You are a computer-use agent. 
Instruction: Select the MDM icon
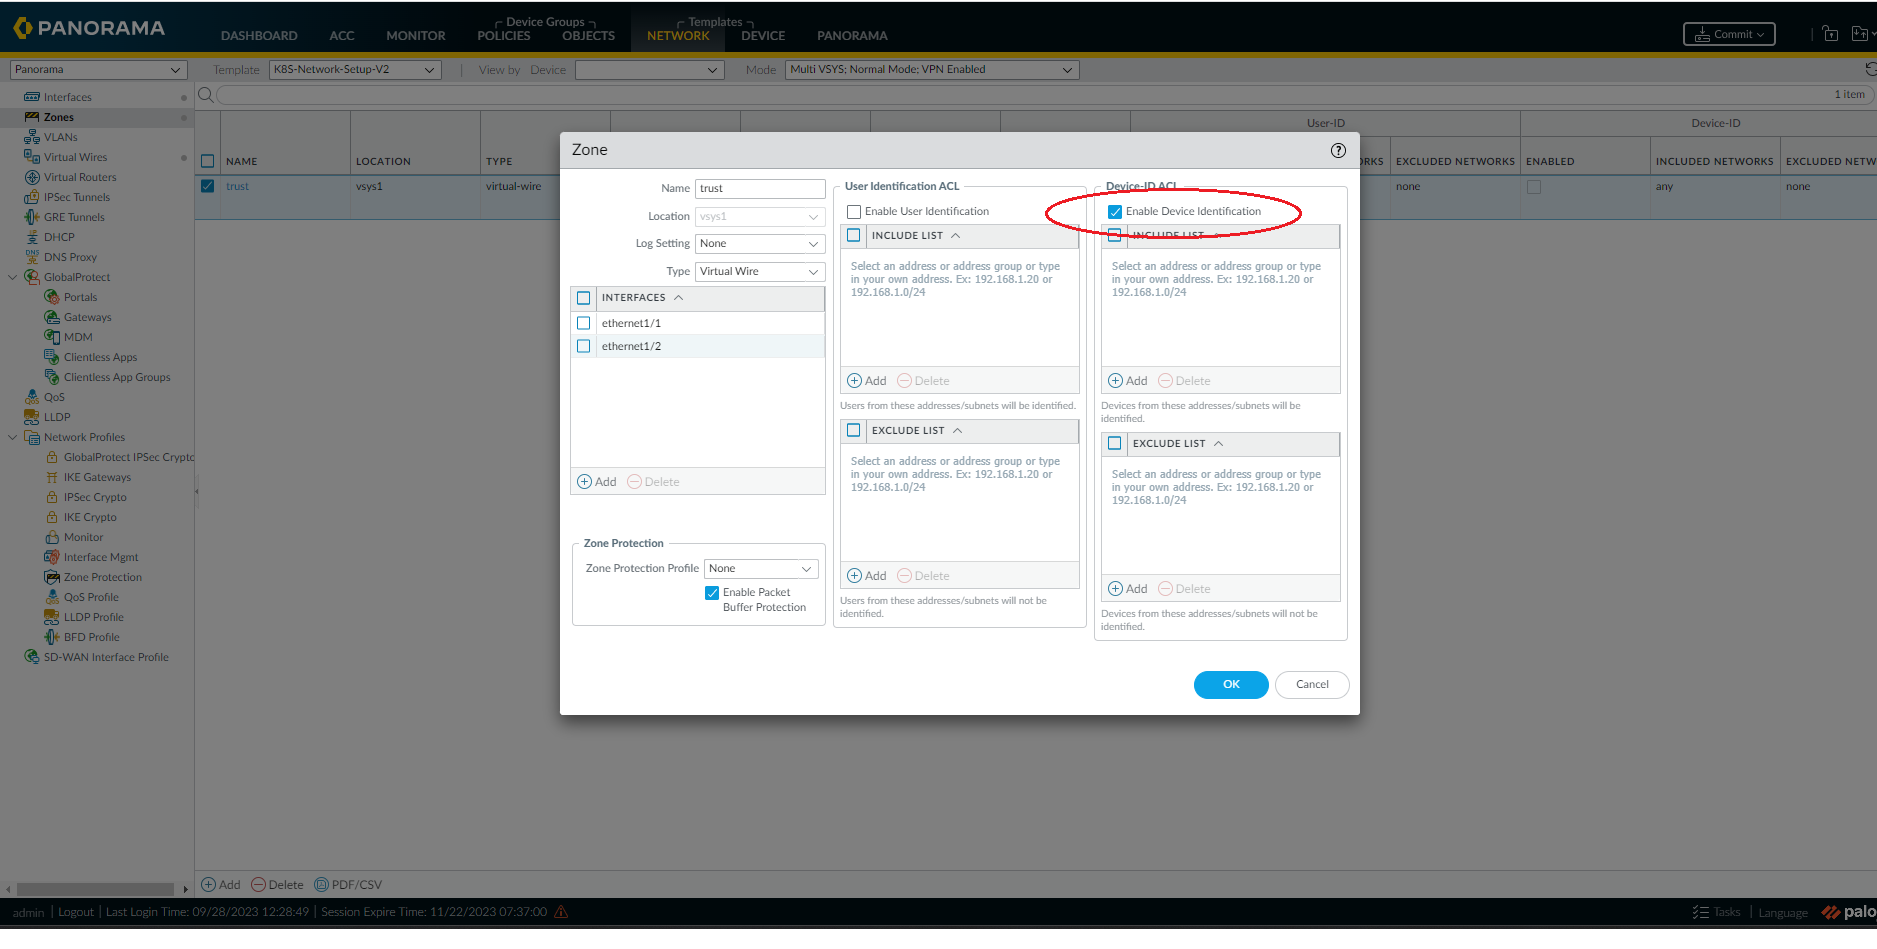click(52, 337)
